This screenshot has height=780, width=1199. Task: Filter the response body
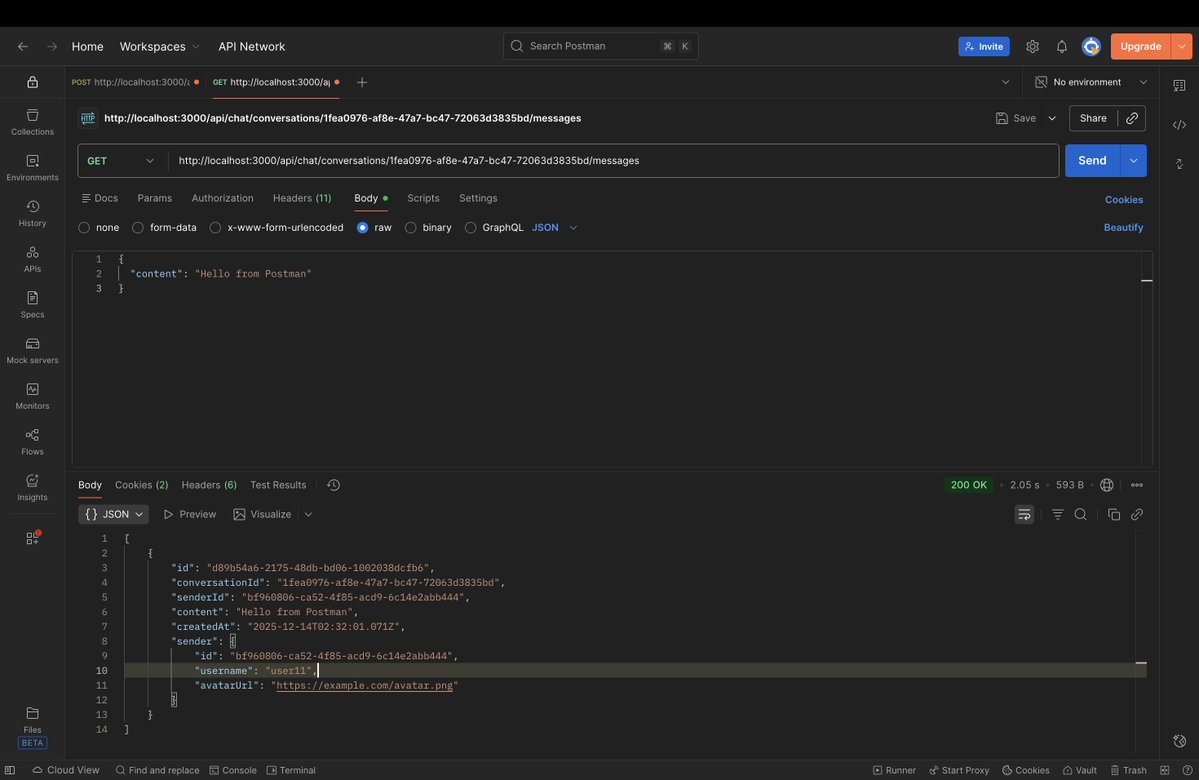click(x=1058, y=515)
